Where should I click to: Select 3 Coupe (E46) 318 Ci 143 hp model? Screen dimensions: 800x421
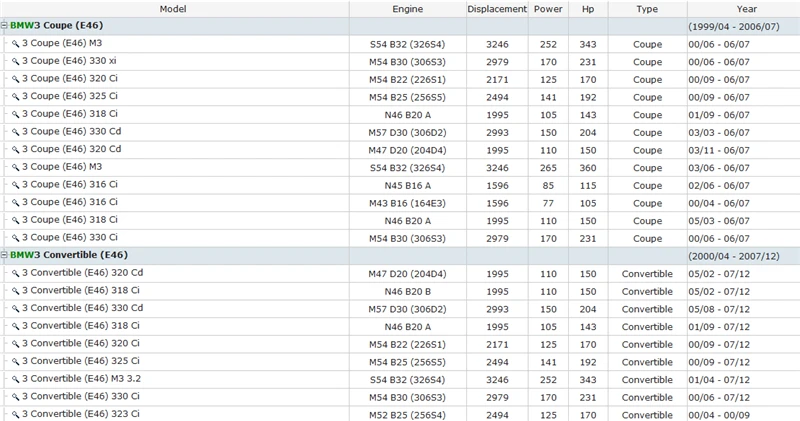[x=69, y=114]
